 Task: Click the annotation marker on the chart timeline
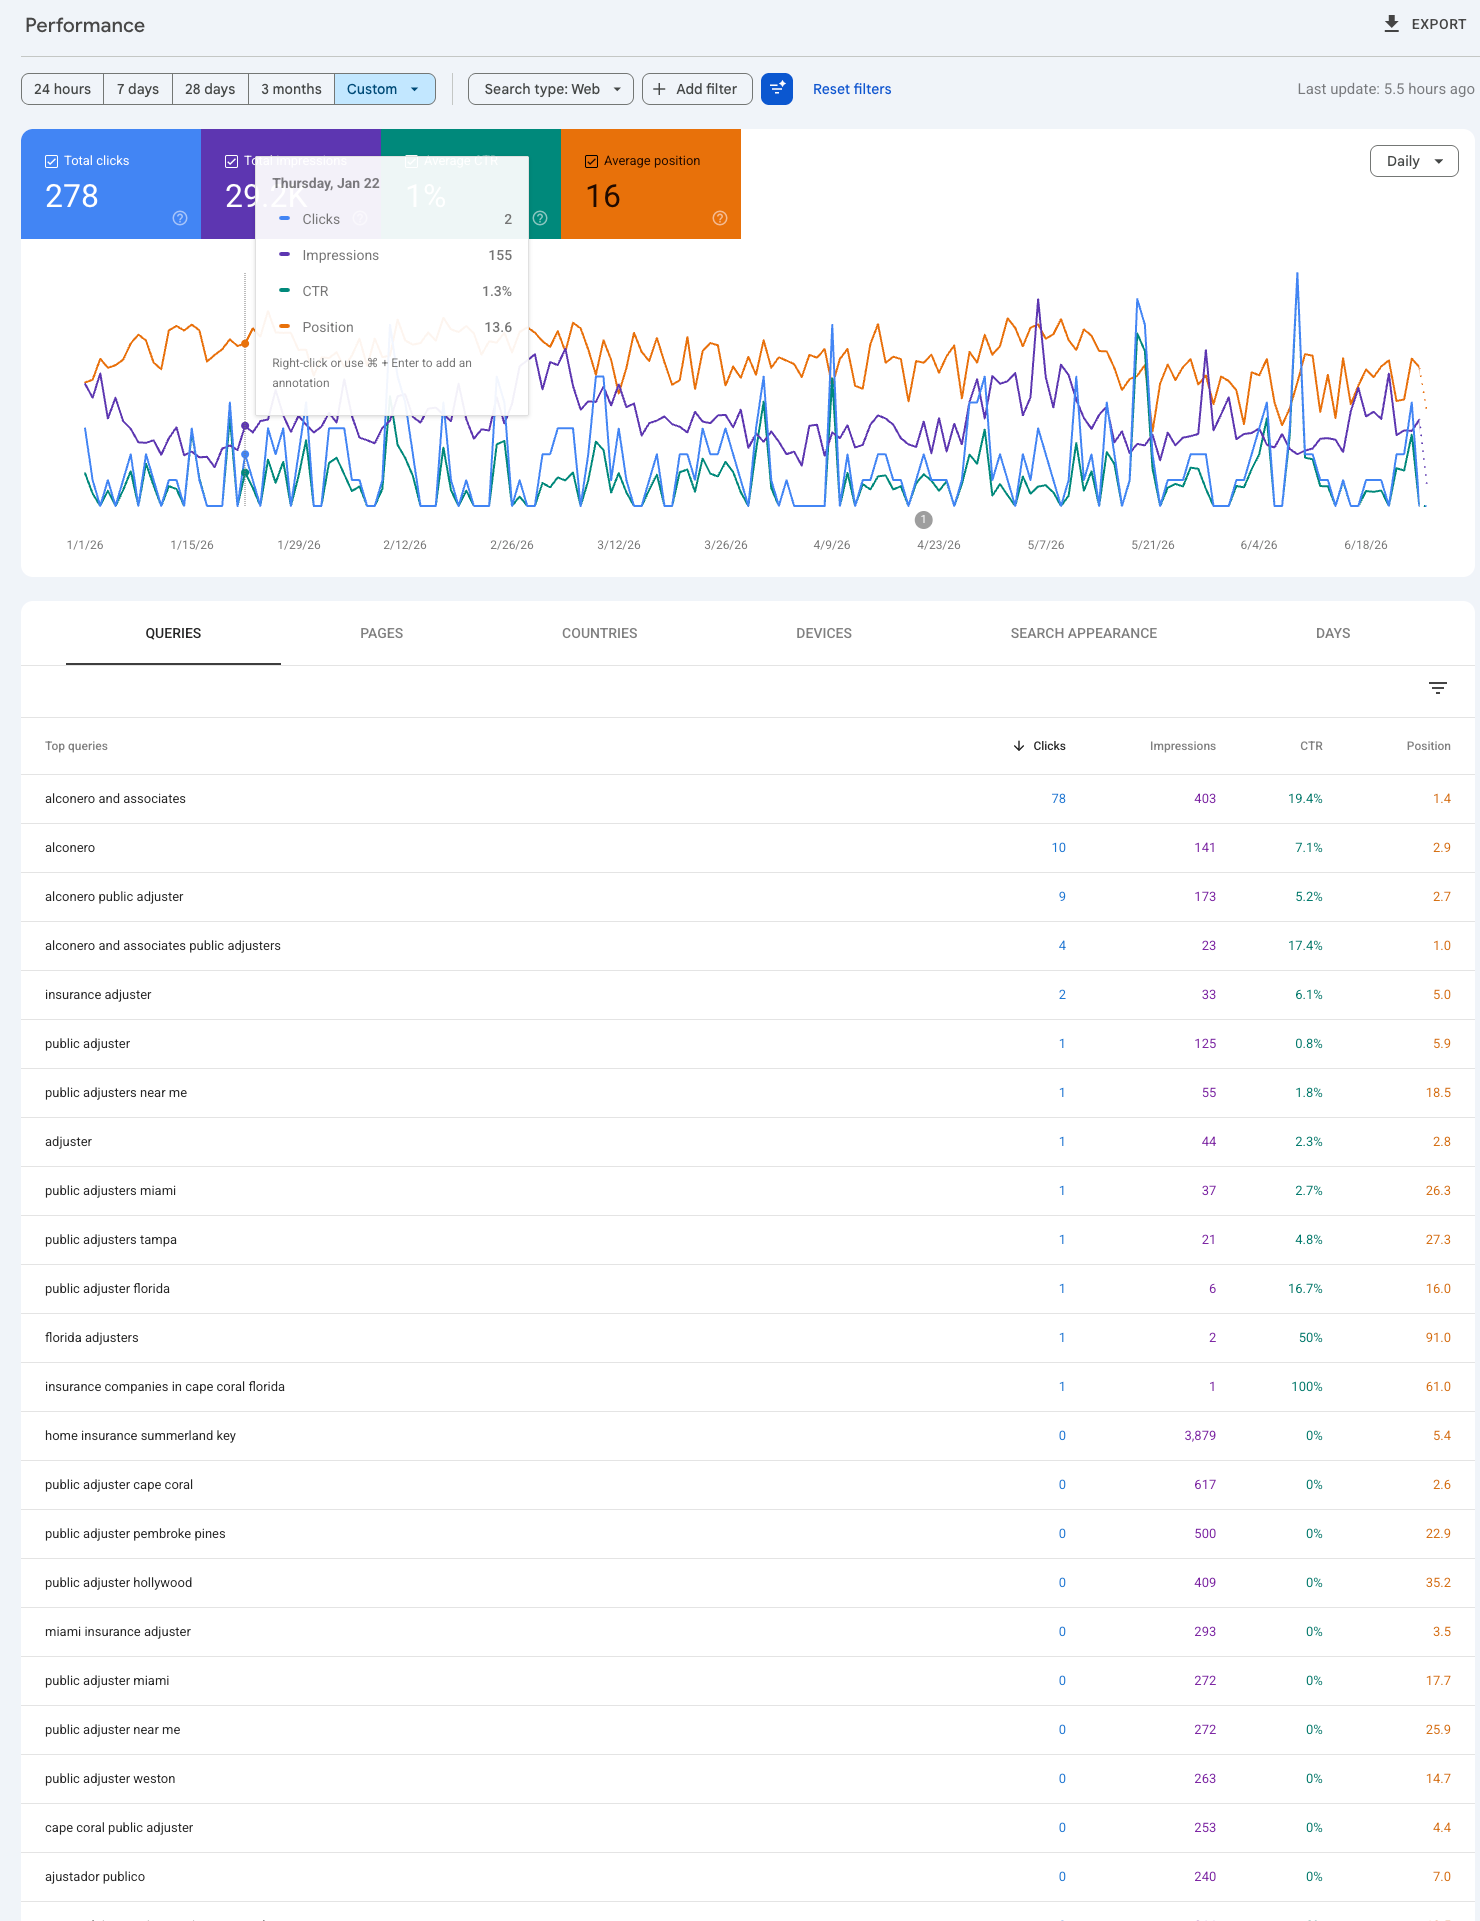click(924, 520)
